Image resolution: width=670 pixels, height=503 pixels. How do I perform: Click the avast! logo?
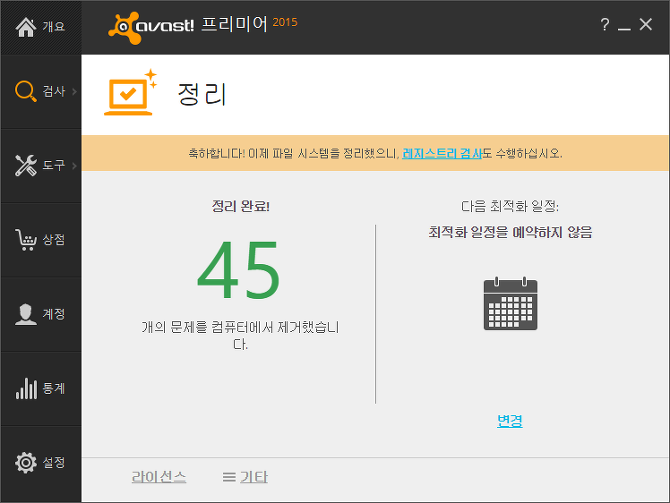(x=151, y=27)
